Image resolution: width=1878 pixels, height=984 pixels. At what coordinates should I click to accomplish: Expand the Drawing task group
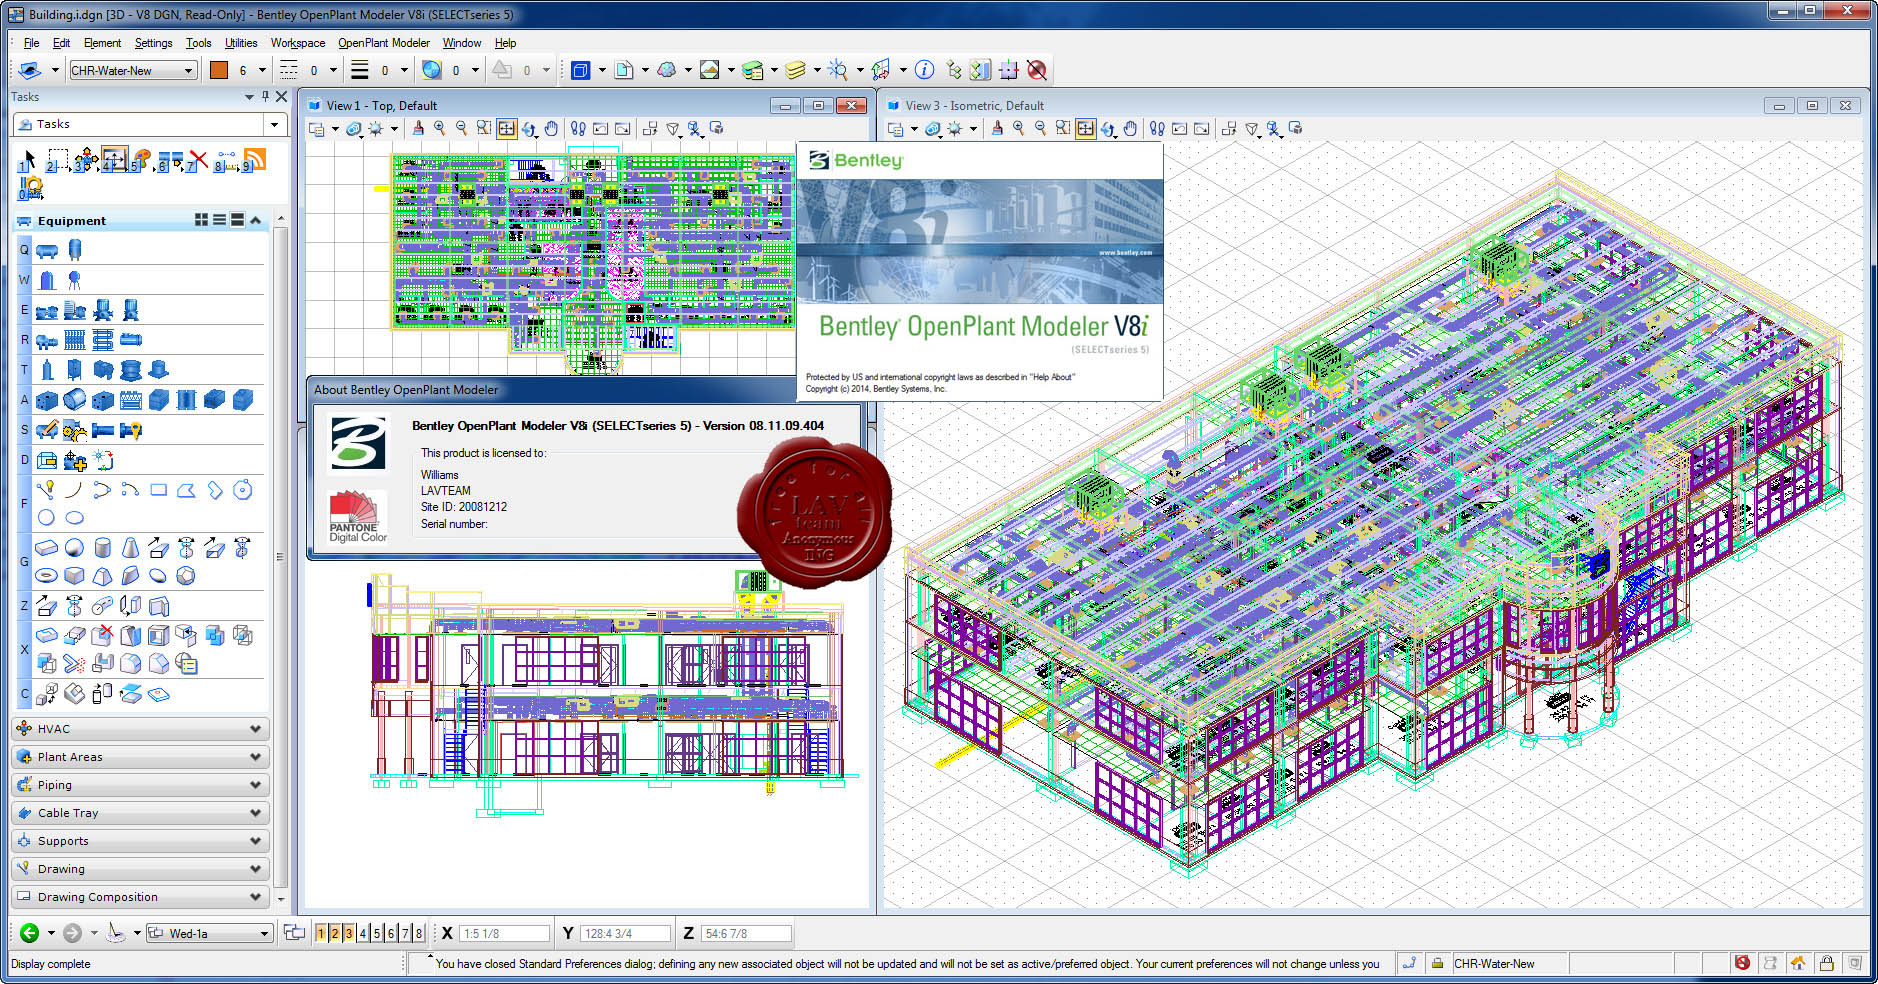point(140,869)
